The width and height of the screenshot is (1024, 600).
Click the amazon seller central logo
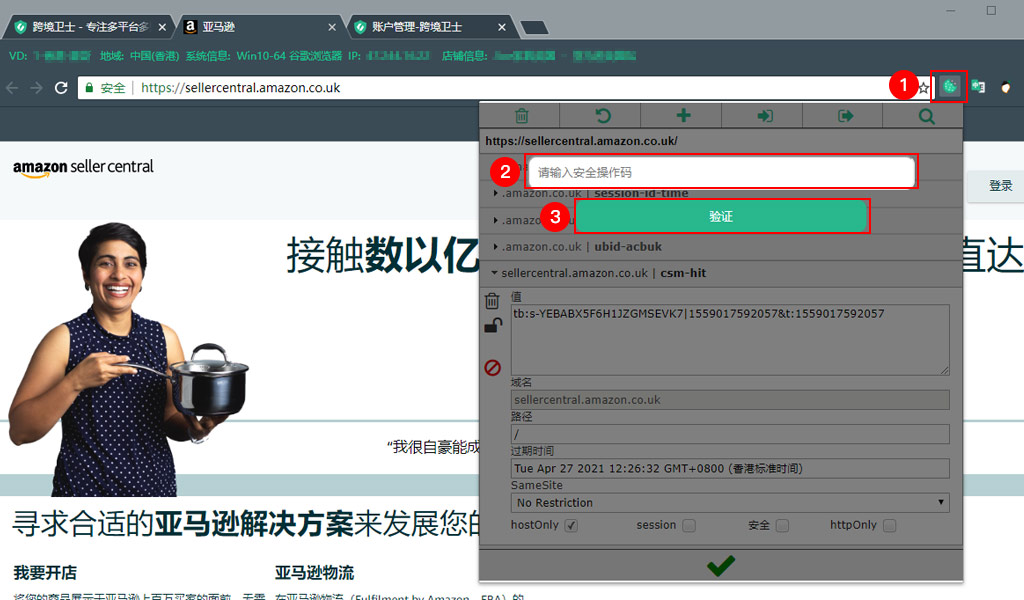[x=83, y=168]
